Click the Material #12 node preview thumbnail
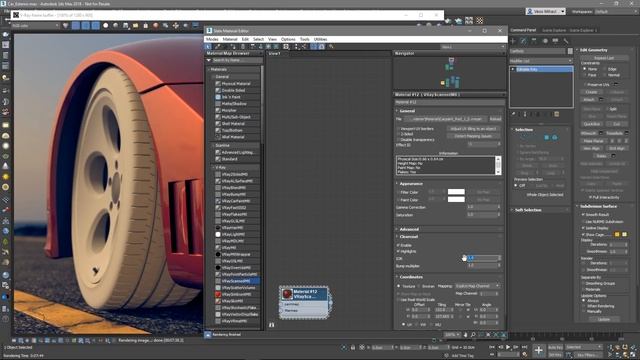The height and width of the screenshot is (360, 640). 287,294
